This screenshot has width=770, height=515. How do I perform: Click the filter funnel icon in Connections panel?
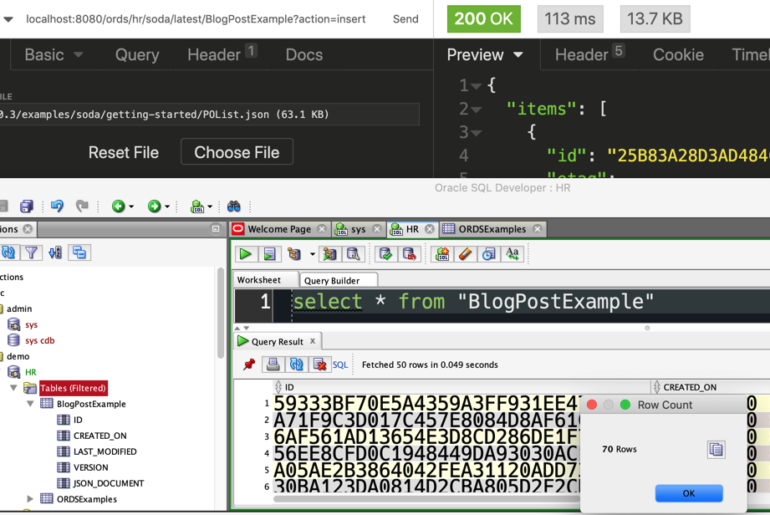coord(32,253)
